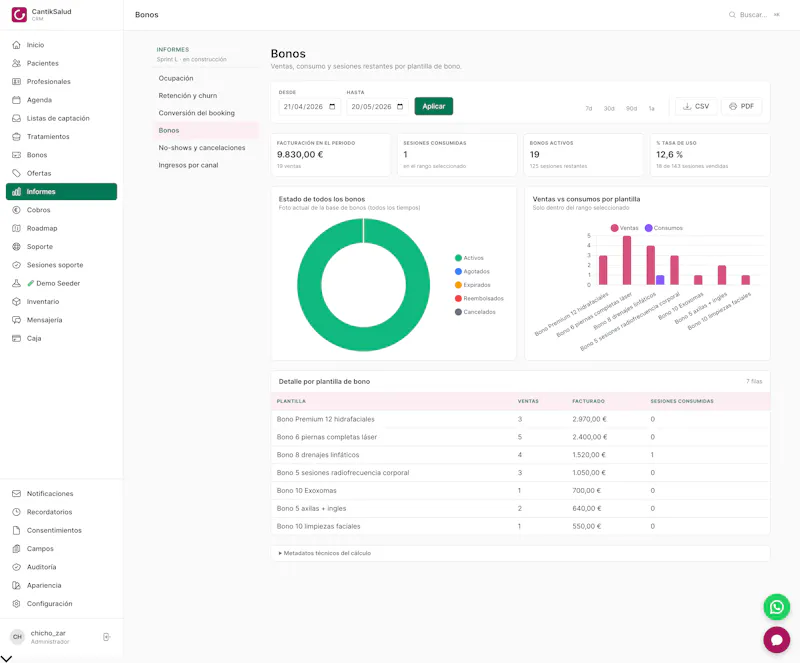Expand Metadatos técnicos del cálculo

[325, 553]
